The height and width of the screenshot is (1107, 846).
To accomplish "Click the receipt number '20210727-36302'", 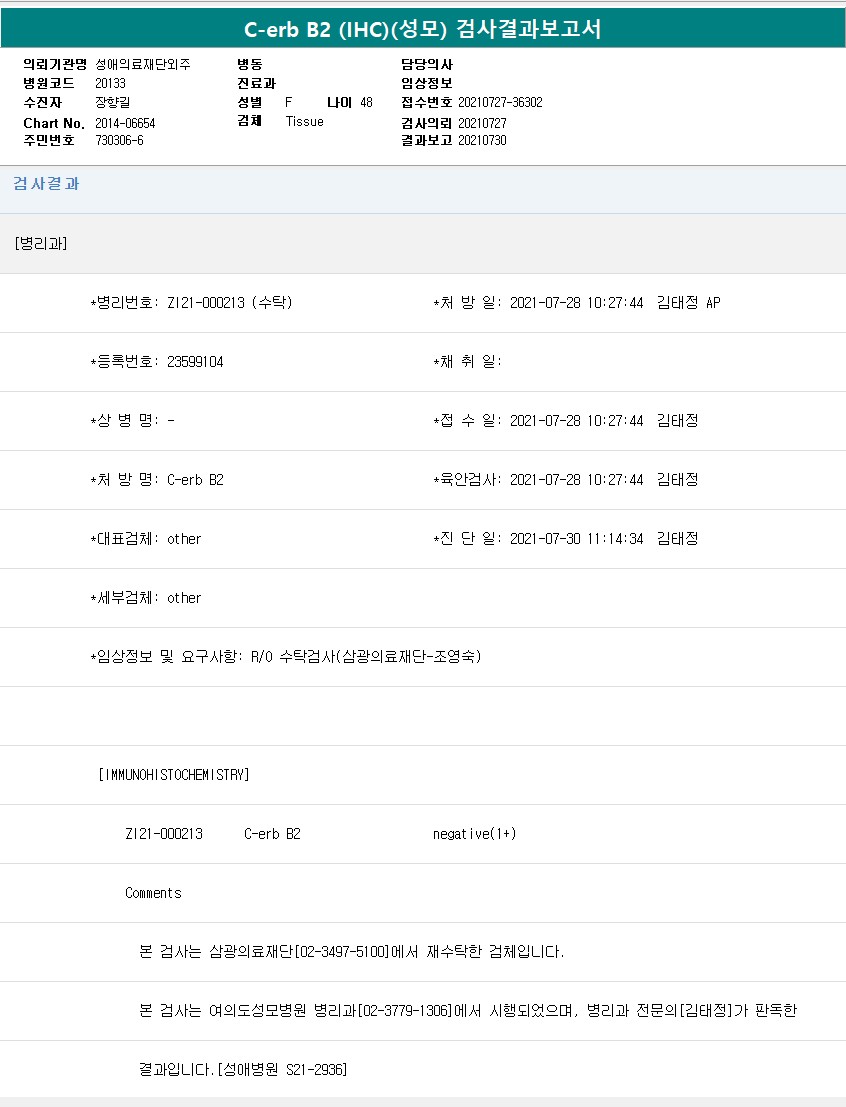I will point(500,102).
